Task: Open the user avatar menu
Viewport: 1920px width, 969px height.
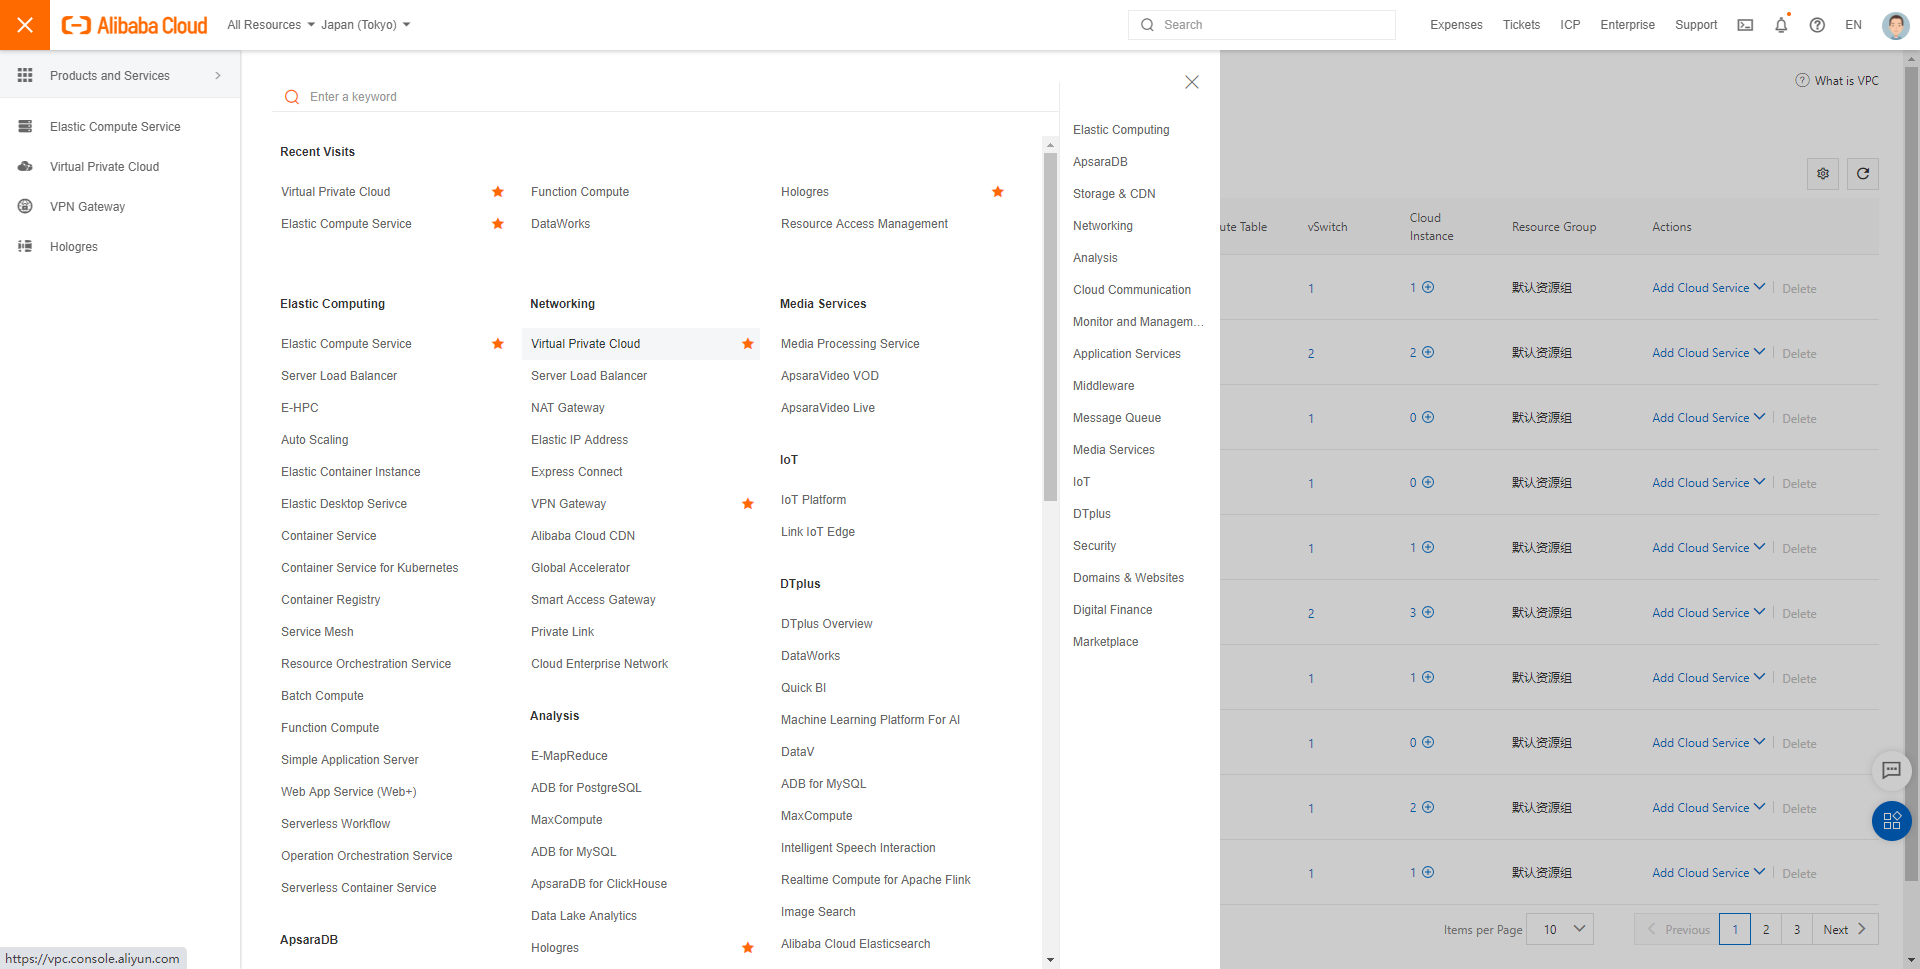Action: coord(1895,25)
